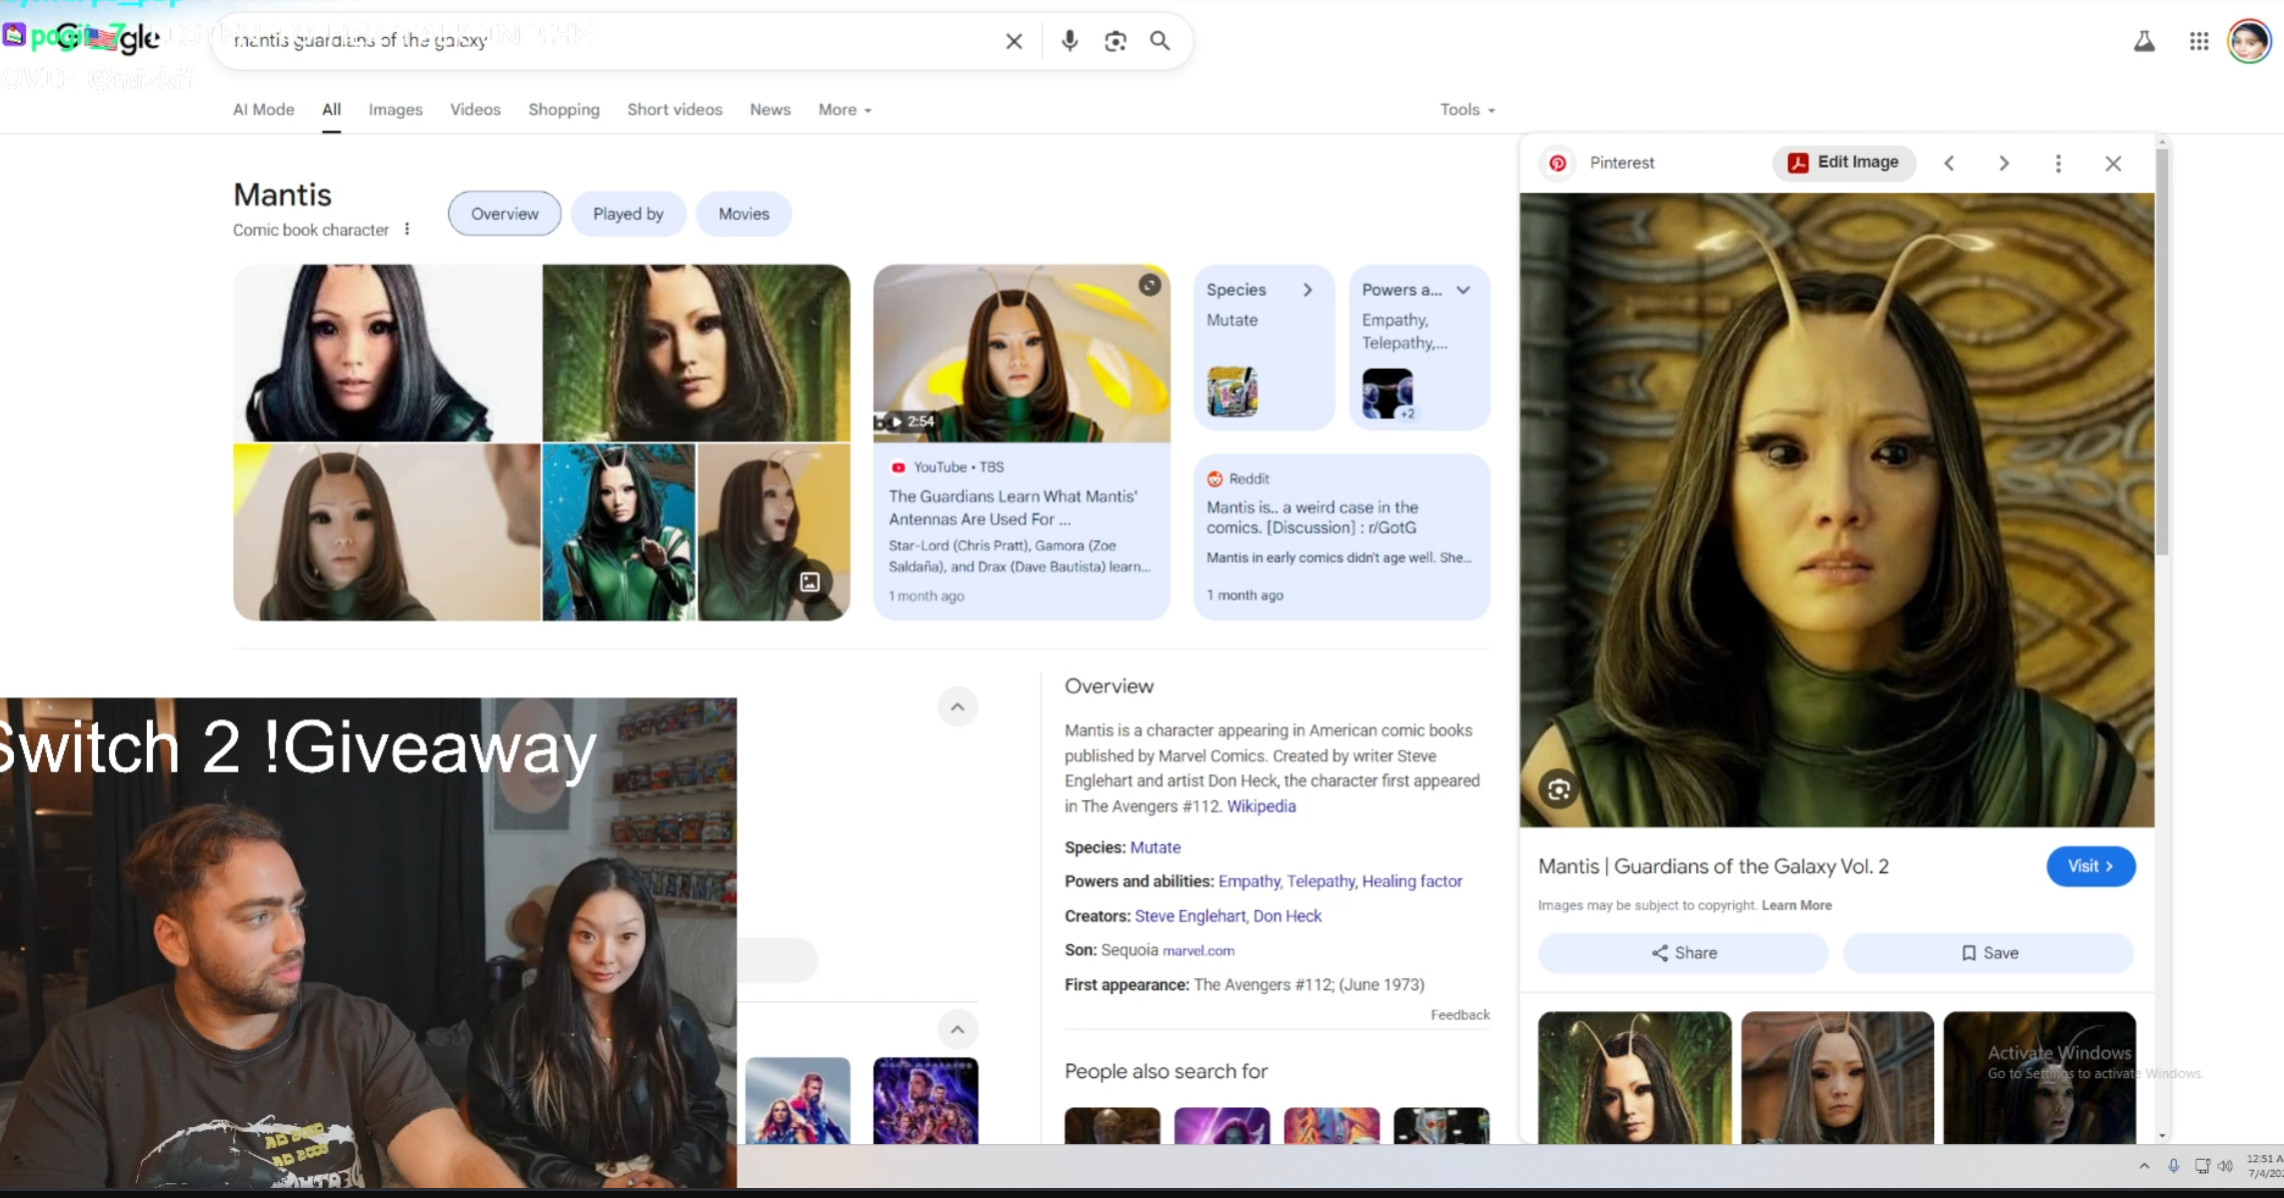Open the Reddit r/GotG discussion card
This screenshot has height=1198, width=2284.
coord(1341,537)
